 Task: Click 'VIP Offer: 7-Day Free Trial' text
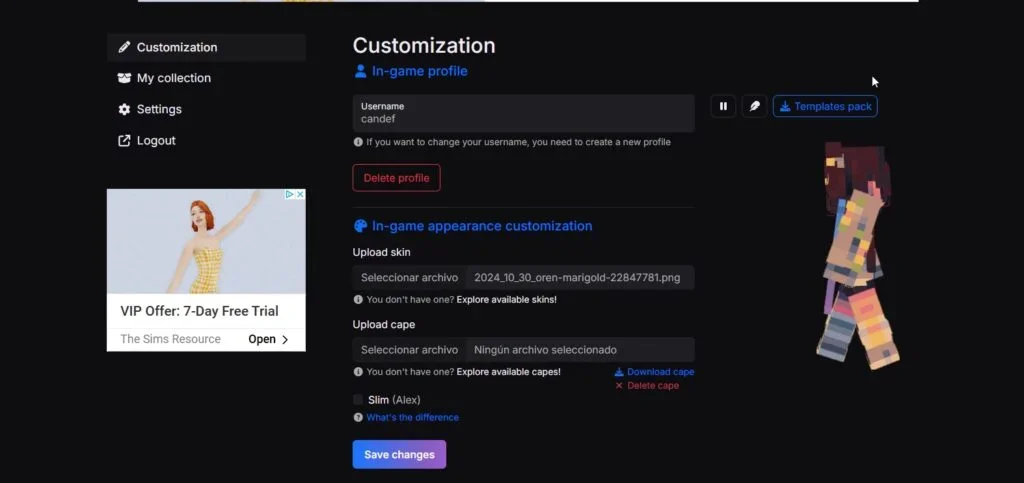[x=199, y=311]
